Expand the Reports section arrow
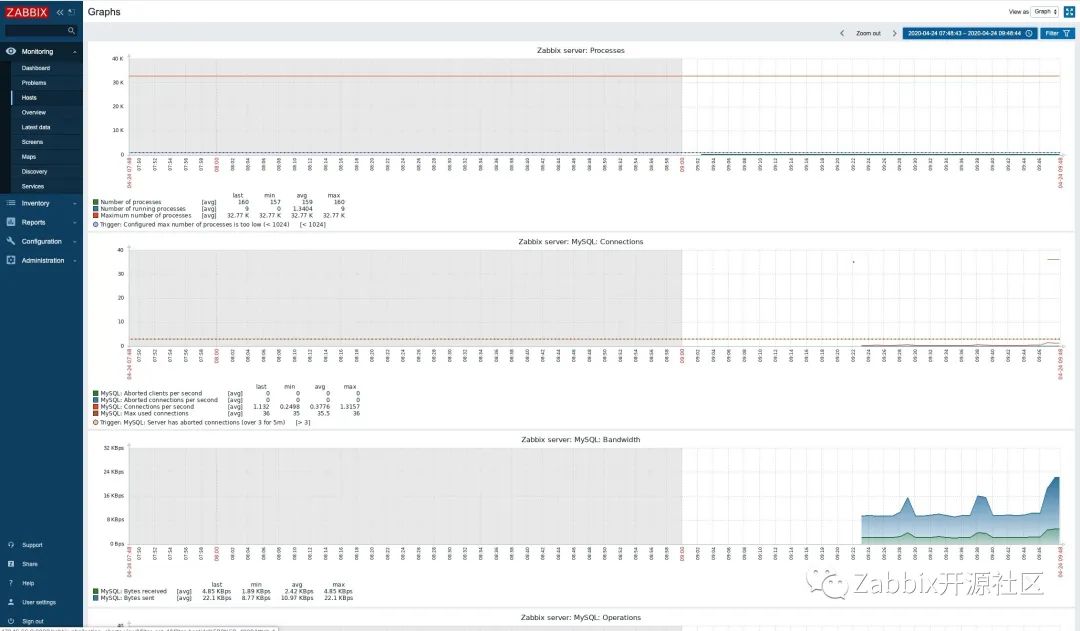Screen dimensions: 1080x631 click(74, 223)
